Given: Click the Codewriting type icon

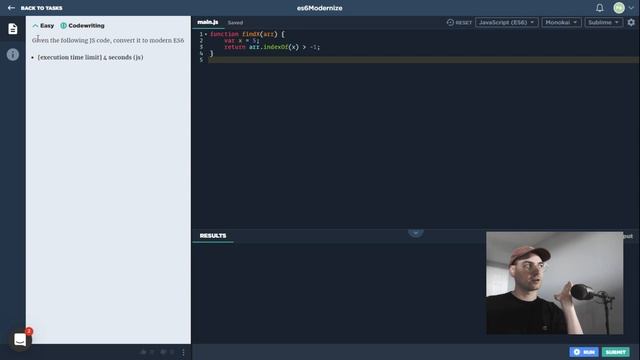Looking at the screenshot, I should (63, 26).
